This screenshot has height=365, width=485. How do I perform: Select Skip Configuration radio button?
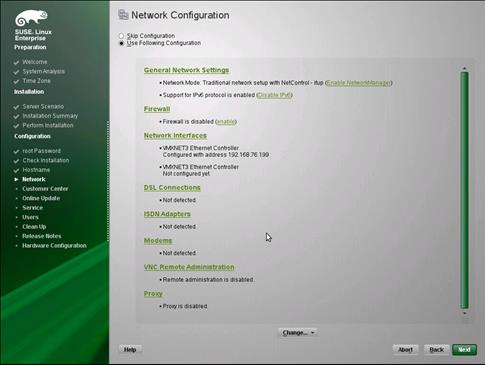(121, 36)
